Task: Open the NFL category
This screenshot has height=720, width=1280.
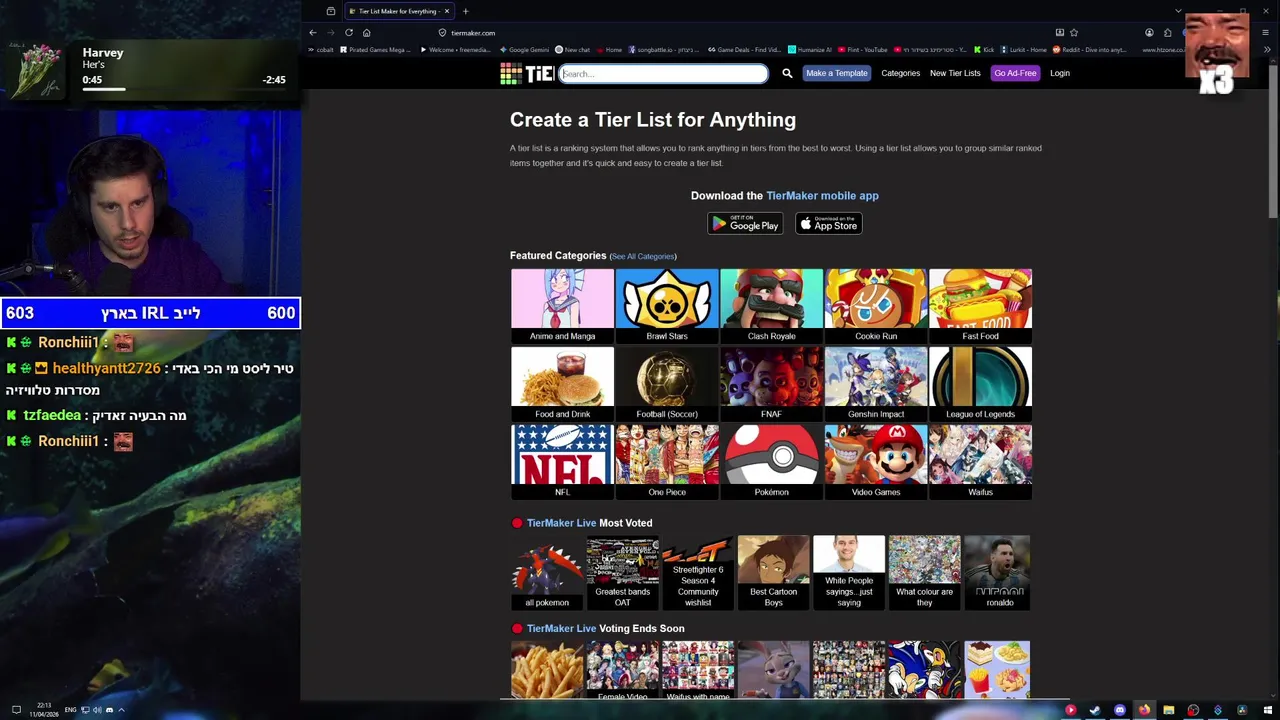Action: pos(562,462)
